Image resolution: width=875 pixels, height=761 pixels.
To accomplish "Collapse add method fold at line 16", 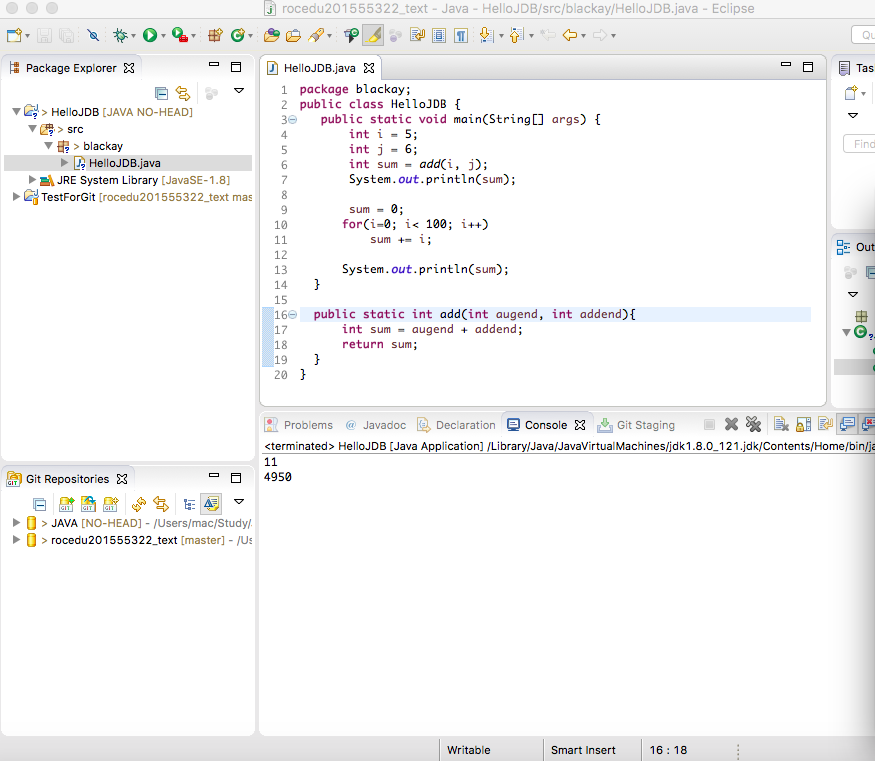I will (292, 315).
